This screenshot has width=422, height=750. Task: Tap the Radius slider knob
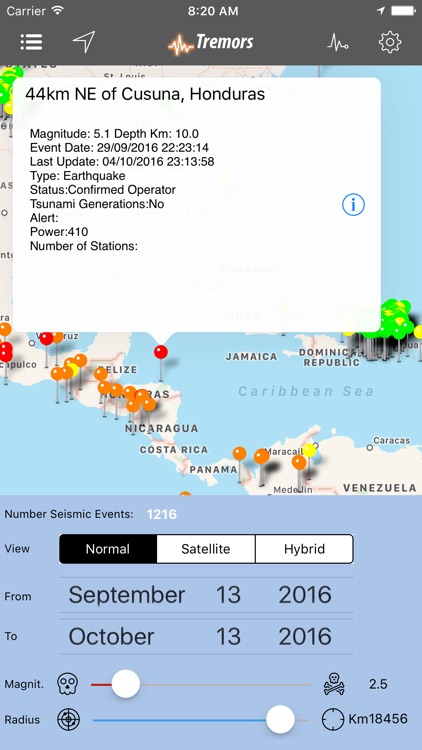coord(280,719)
